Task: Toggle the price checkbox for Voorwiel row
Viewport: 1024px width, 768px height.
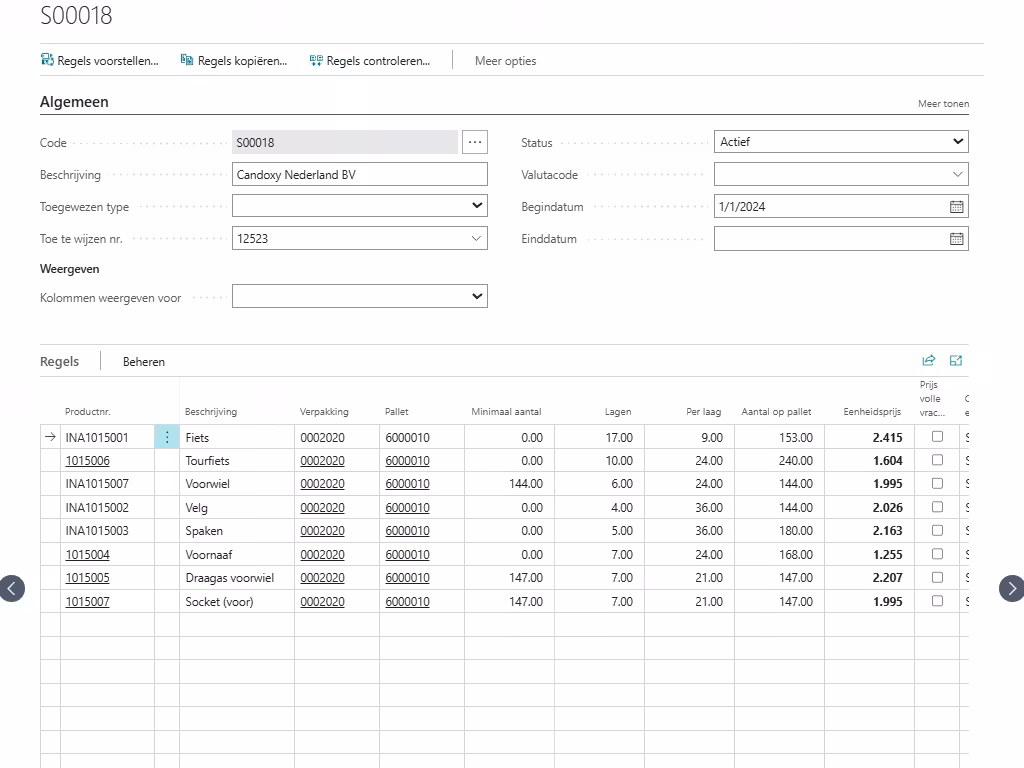Action: click(x=937, y=483)
